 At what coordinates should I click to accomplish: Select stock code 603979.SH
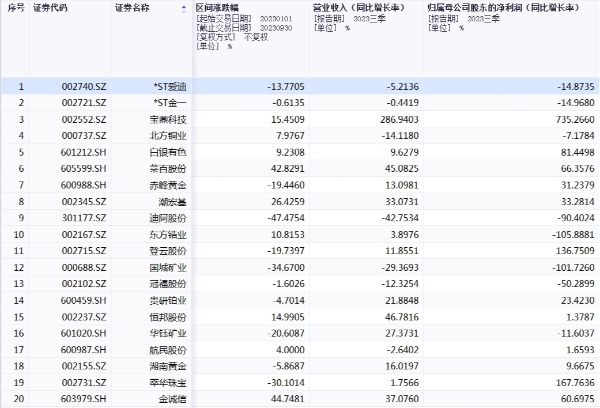[x=83, y=399]
